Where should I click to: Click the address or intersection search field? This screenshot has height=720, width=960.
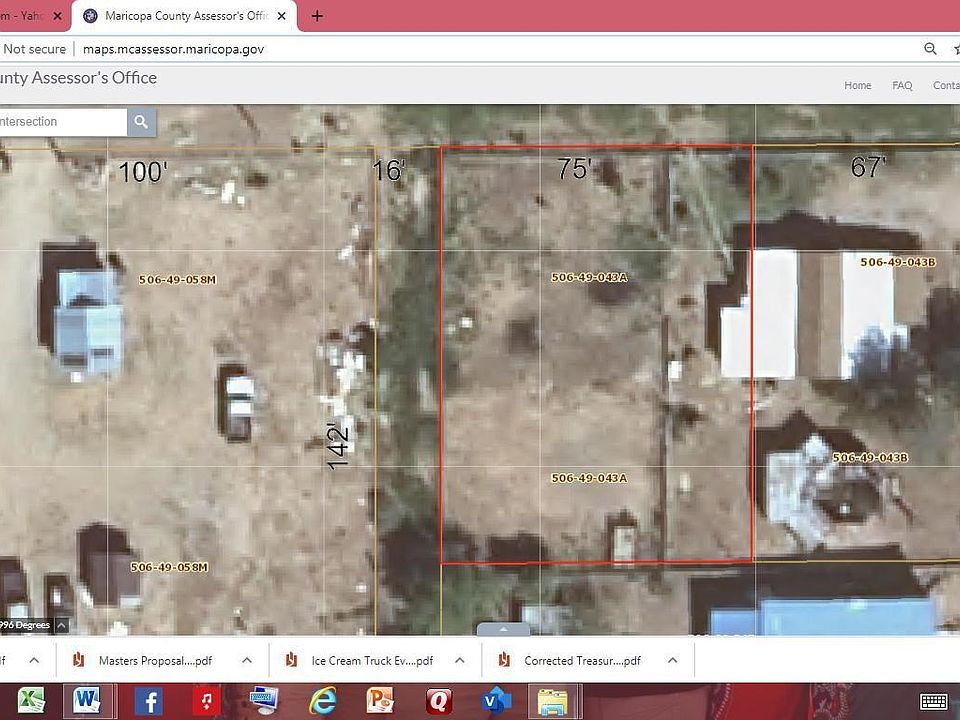pyautogui.click(x=60, y=122)
